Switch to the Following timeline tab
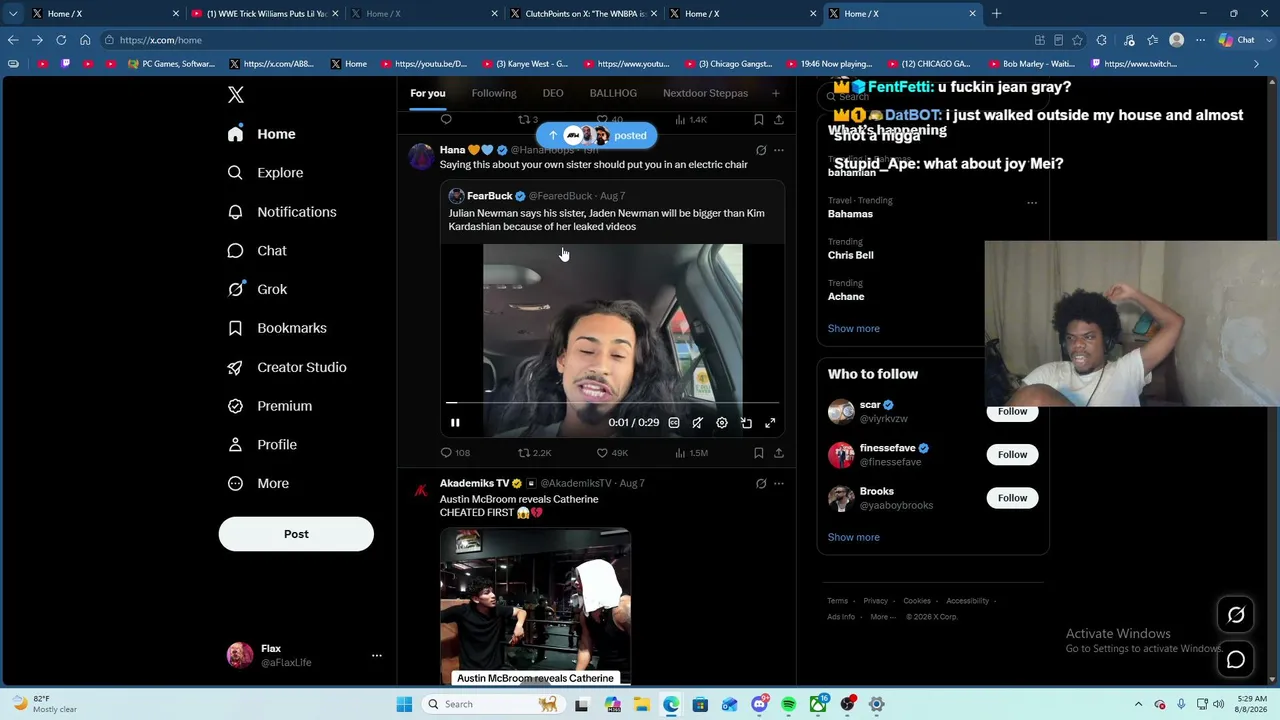The image size is (1280, 720). [x=494, y=93]
